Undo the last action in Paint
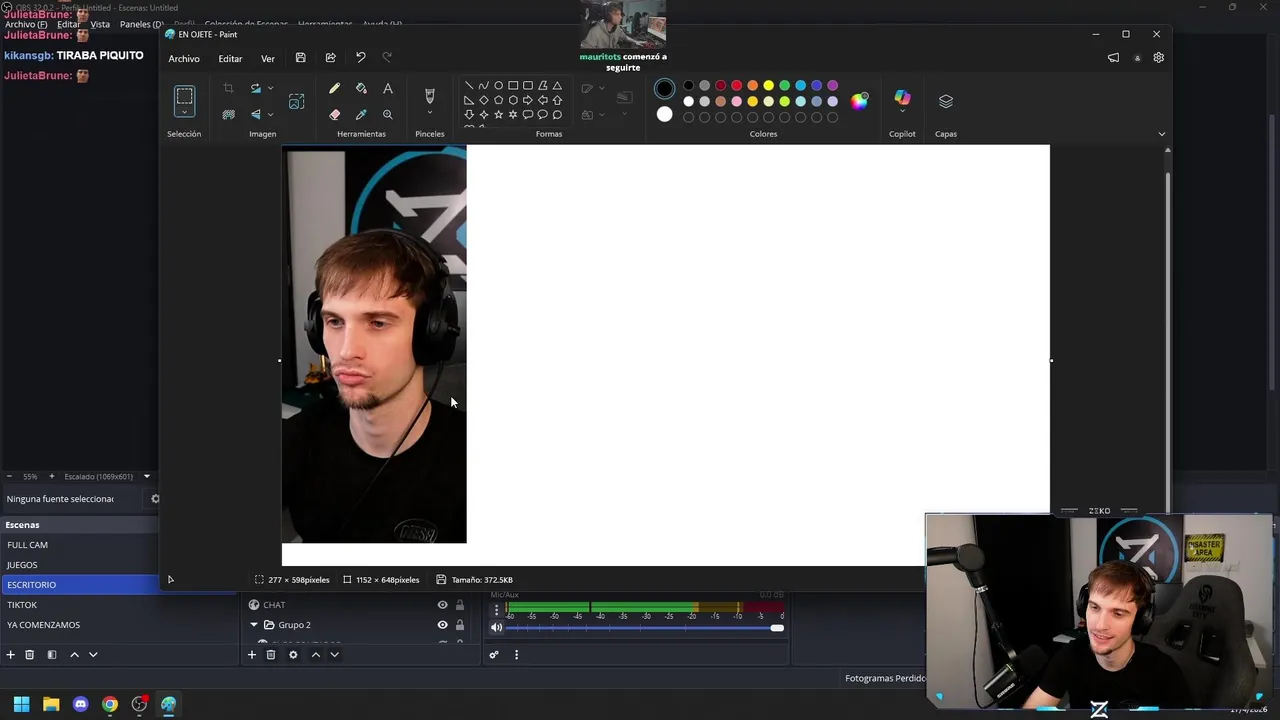1280x720 pixels. 360,58
